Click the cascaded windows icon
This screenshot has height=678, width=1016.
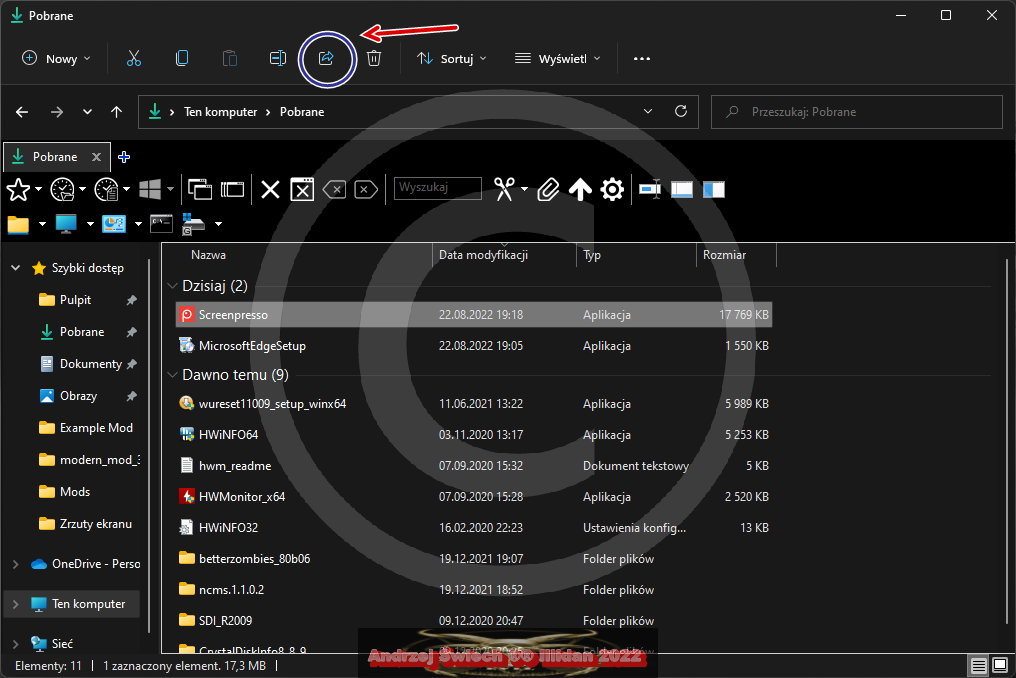200,190
